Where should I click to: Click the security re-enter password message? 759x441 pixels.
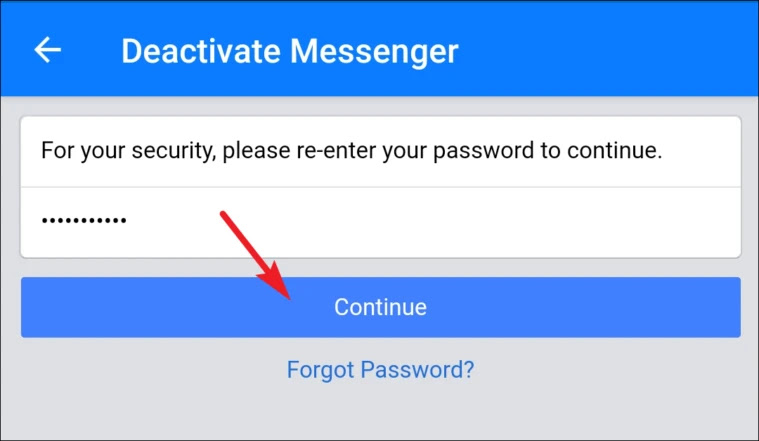[351, 151]
